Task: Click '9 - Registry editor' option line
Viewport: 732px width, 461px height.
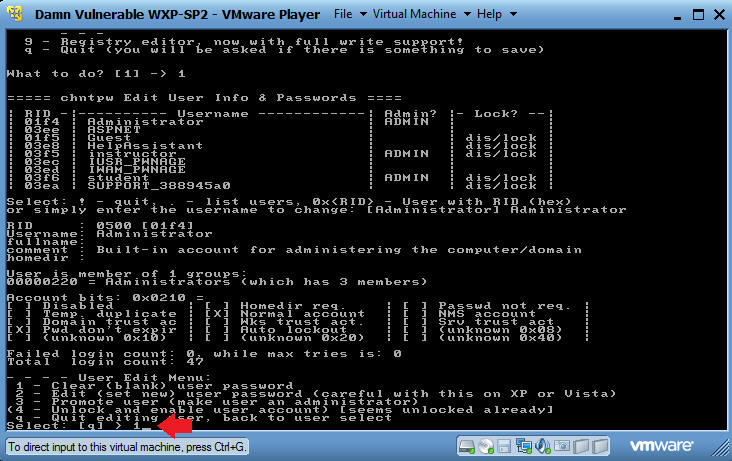Action: click(244, 42)
